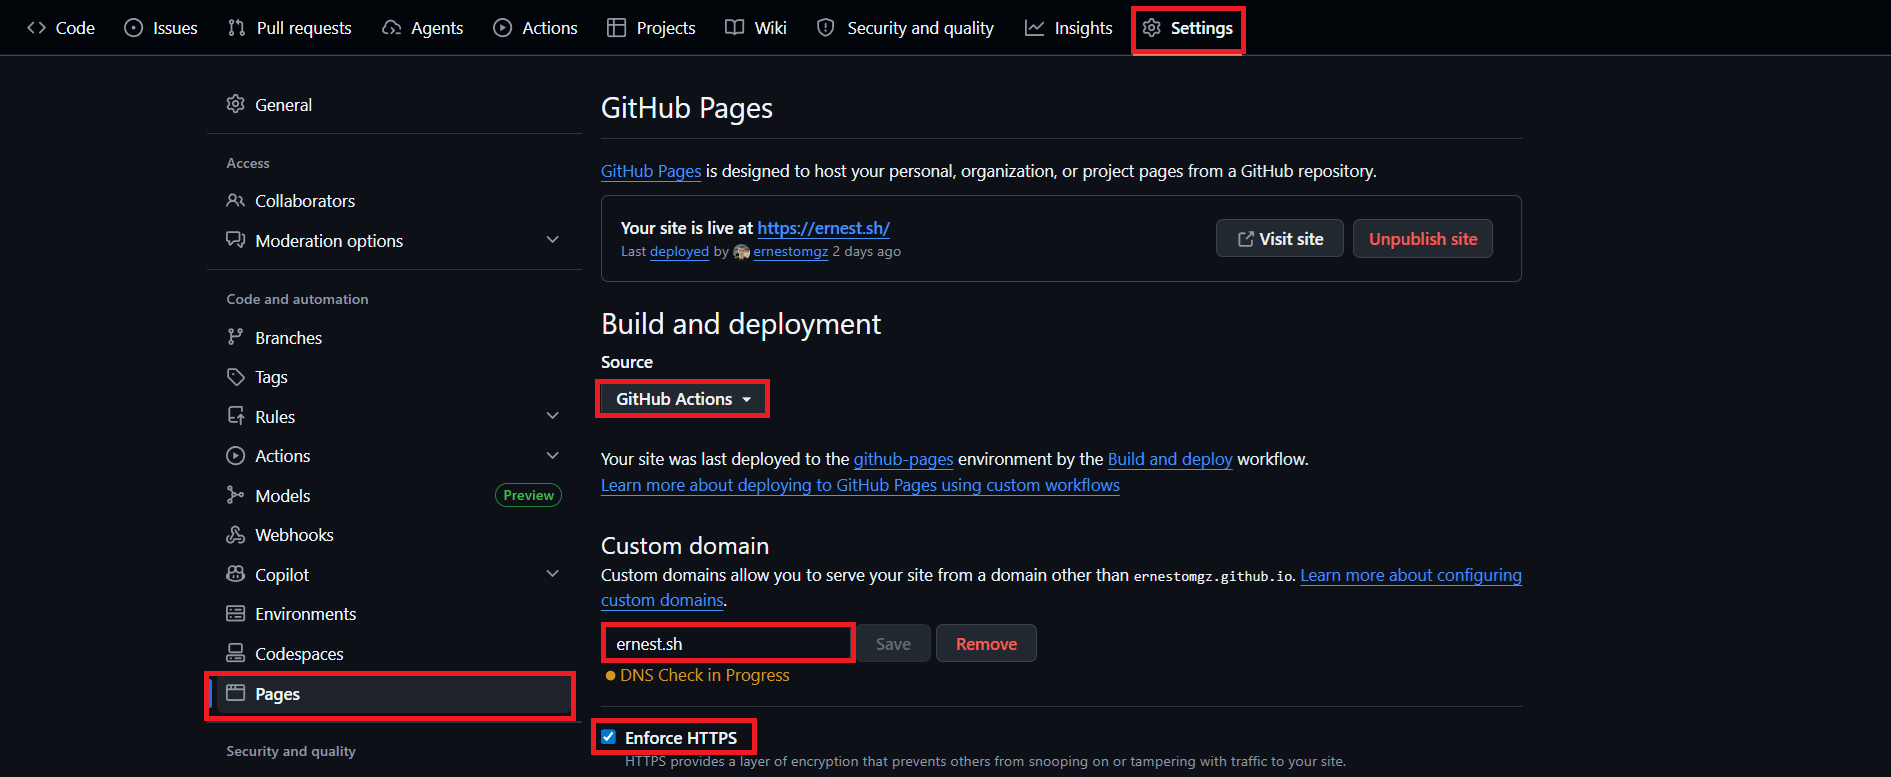Image resolution: width=1891 pixels, height=777 pixels.
Task: Open the Insights tab
Action: click(x=1069, y=28)
